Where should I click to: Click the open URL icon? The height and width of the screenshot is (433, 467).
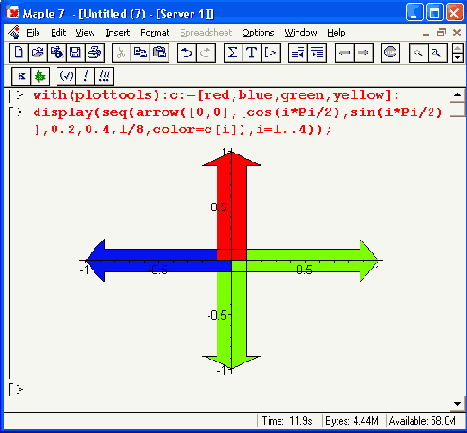click(x=57, y=53)
